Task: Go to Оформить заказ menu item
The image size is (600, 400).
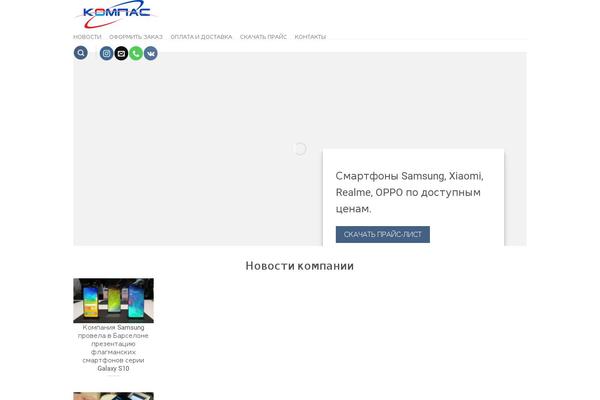Action: [136, 37]
